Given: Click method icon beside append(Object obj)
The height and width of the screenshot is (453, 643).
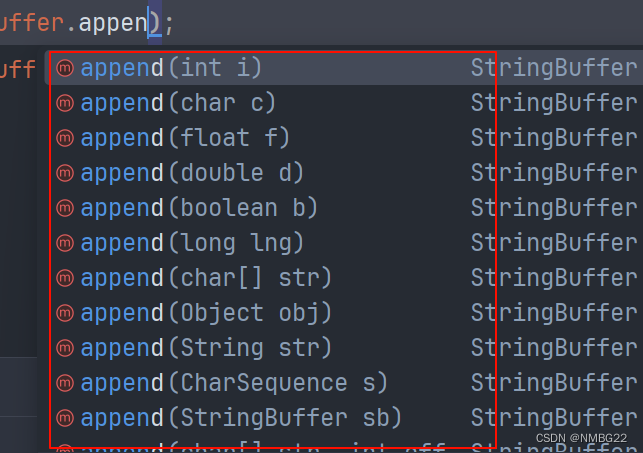Looking at the screenshot, I should 65,313.
